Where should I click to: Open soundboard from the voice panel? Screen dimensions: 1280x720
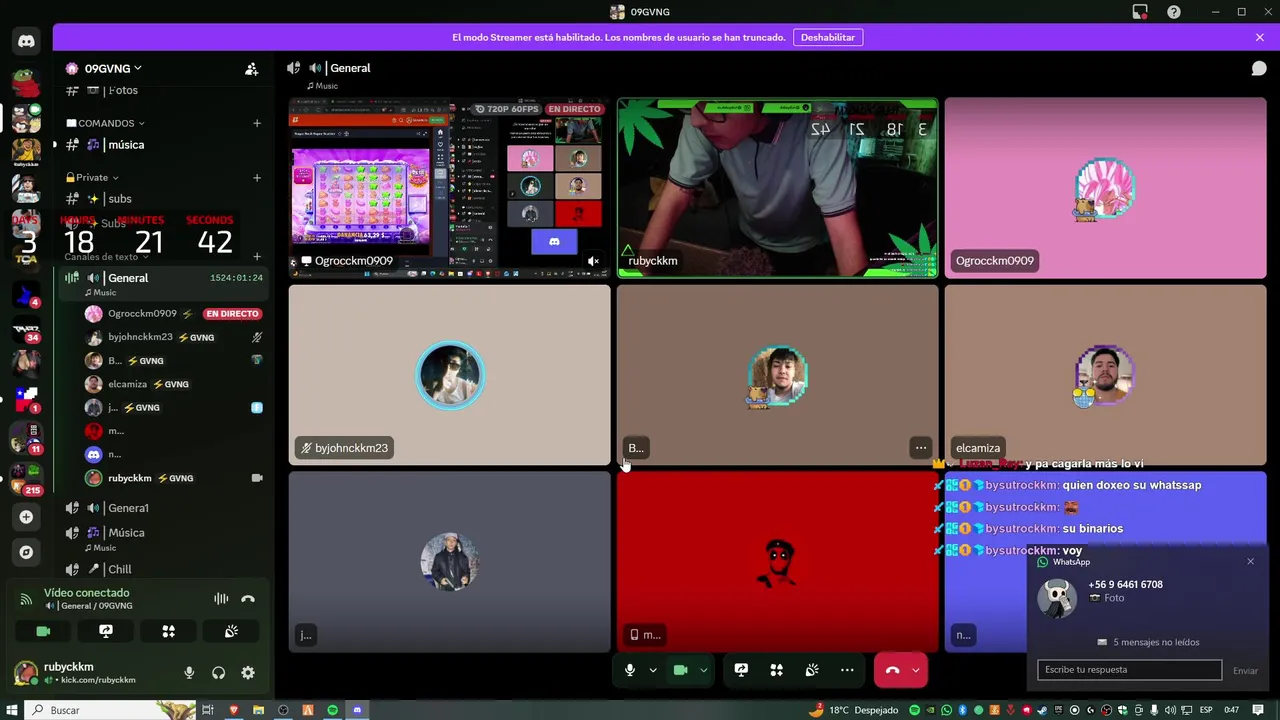click(231, 631)
